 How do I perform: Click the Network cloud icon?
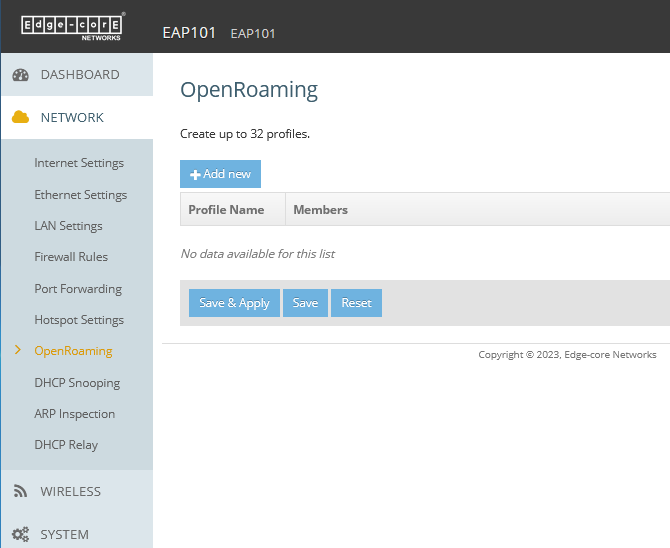21,117
